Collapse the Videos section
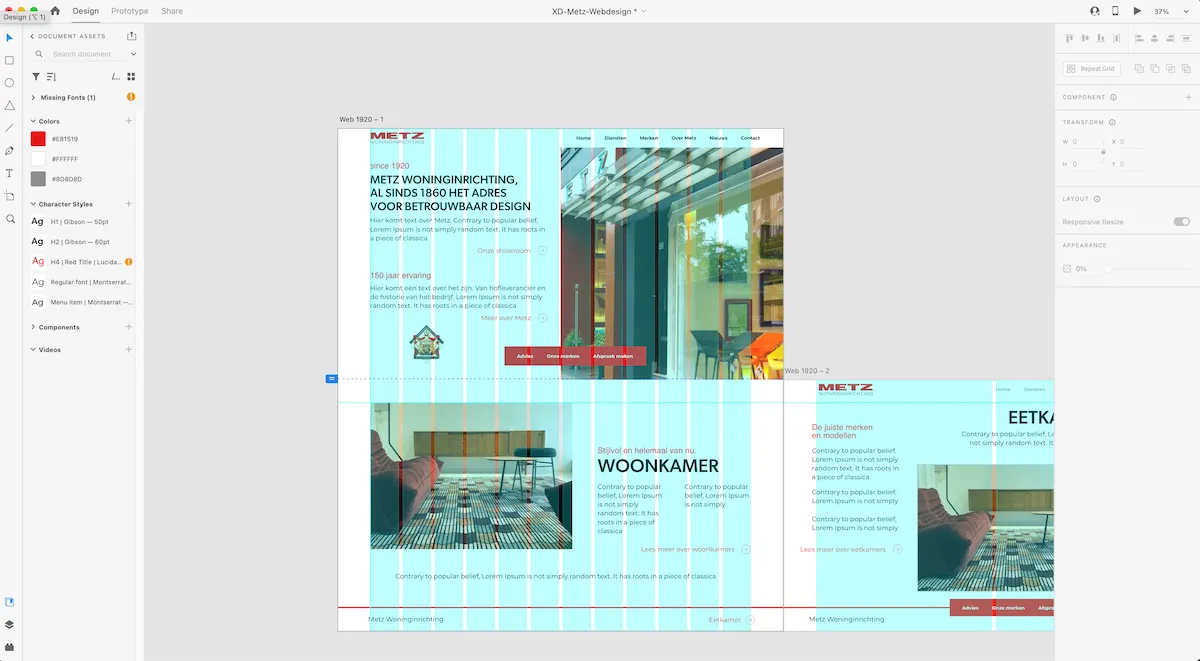 (33, 350)
